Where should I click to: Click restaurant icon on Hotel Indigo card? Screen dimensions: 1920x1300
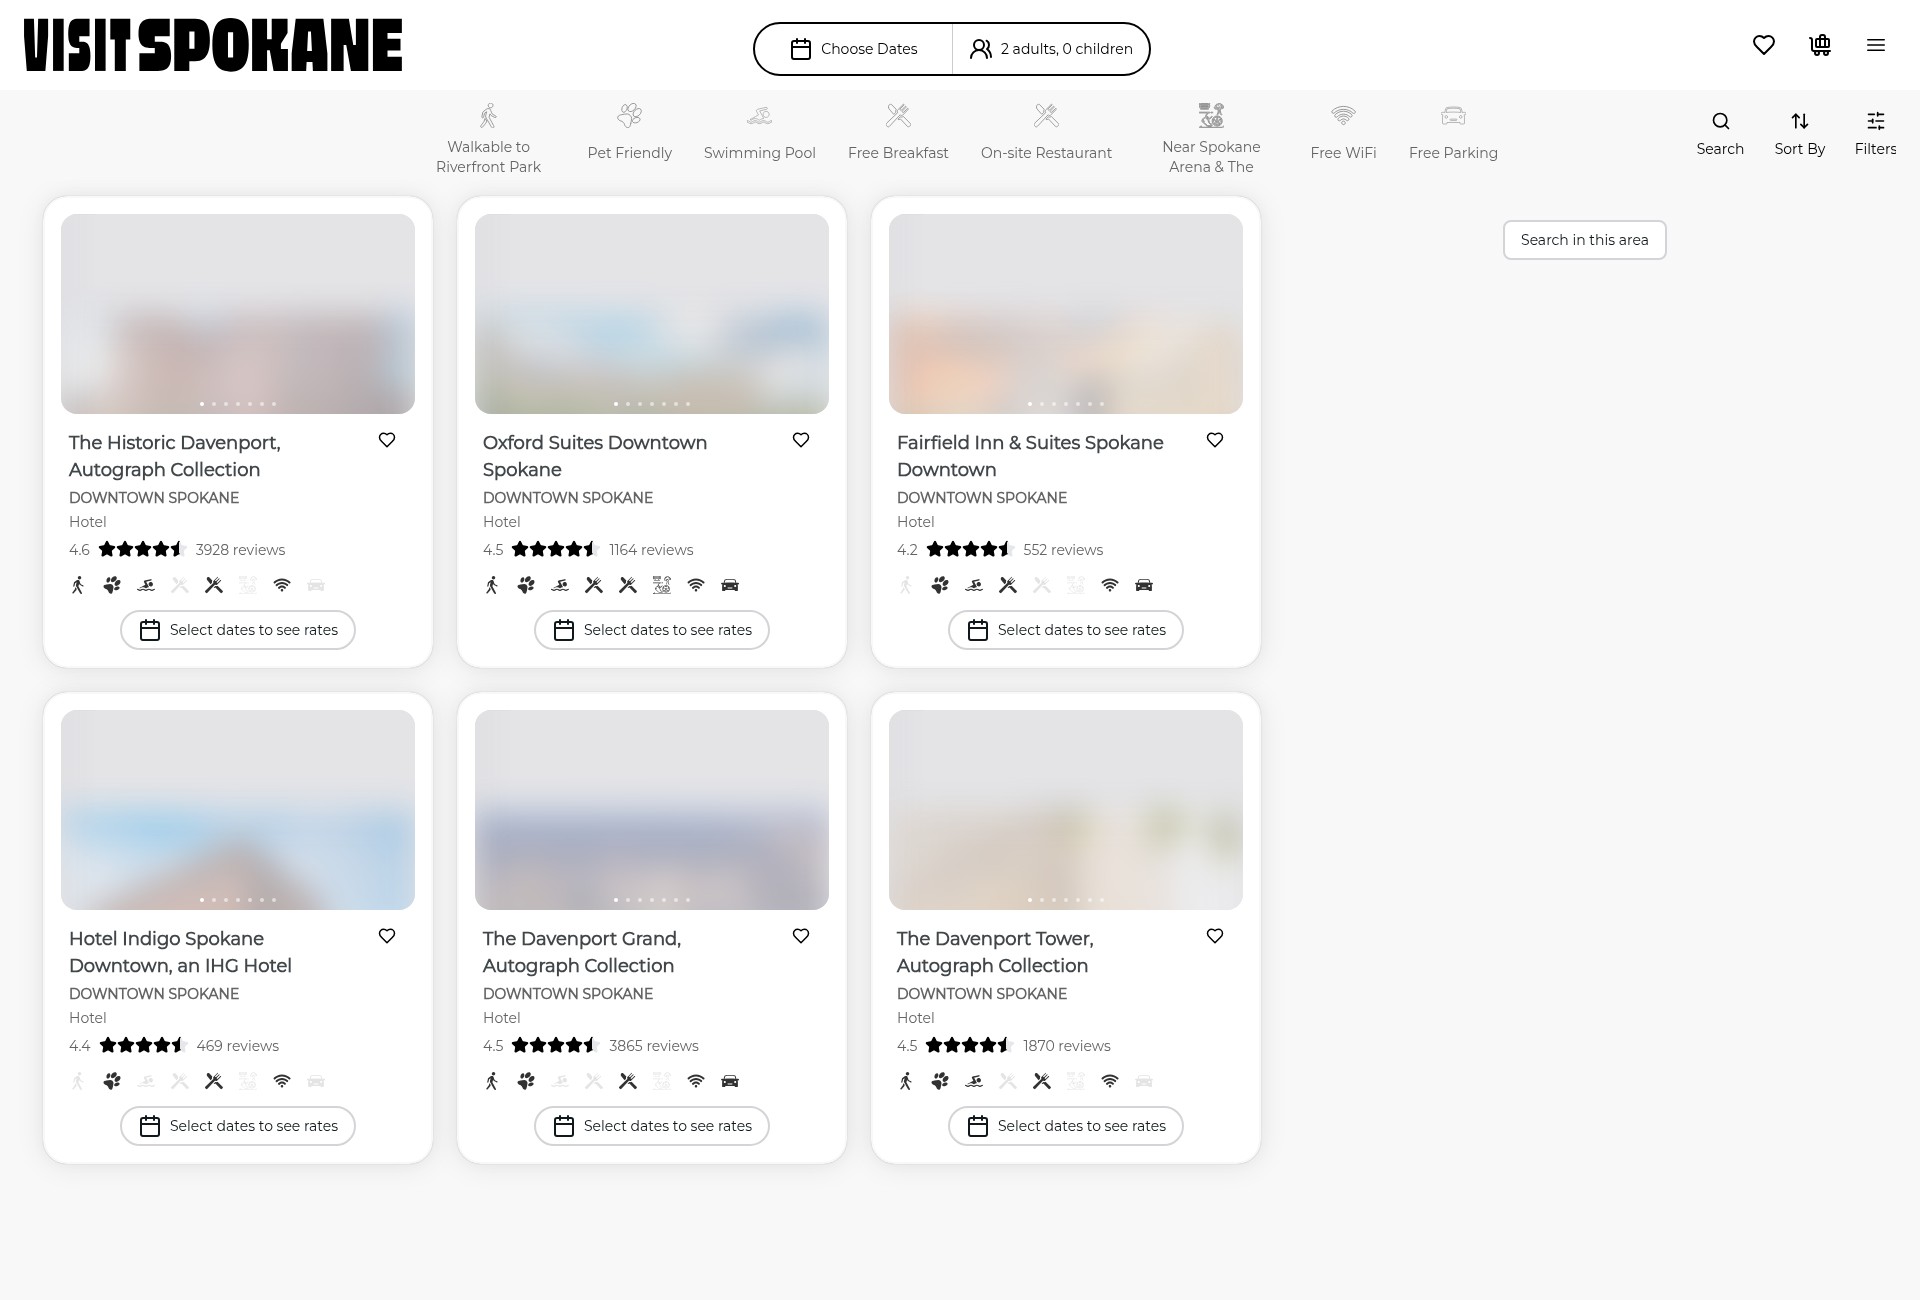coord(214,1081)
